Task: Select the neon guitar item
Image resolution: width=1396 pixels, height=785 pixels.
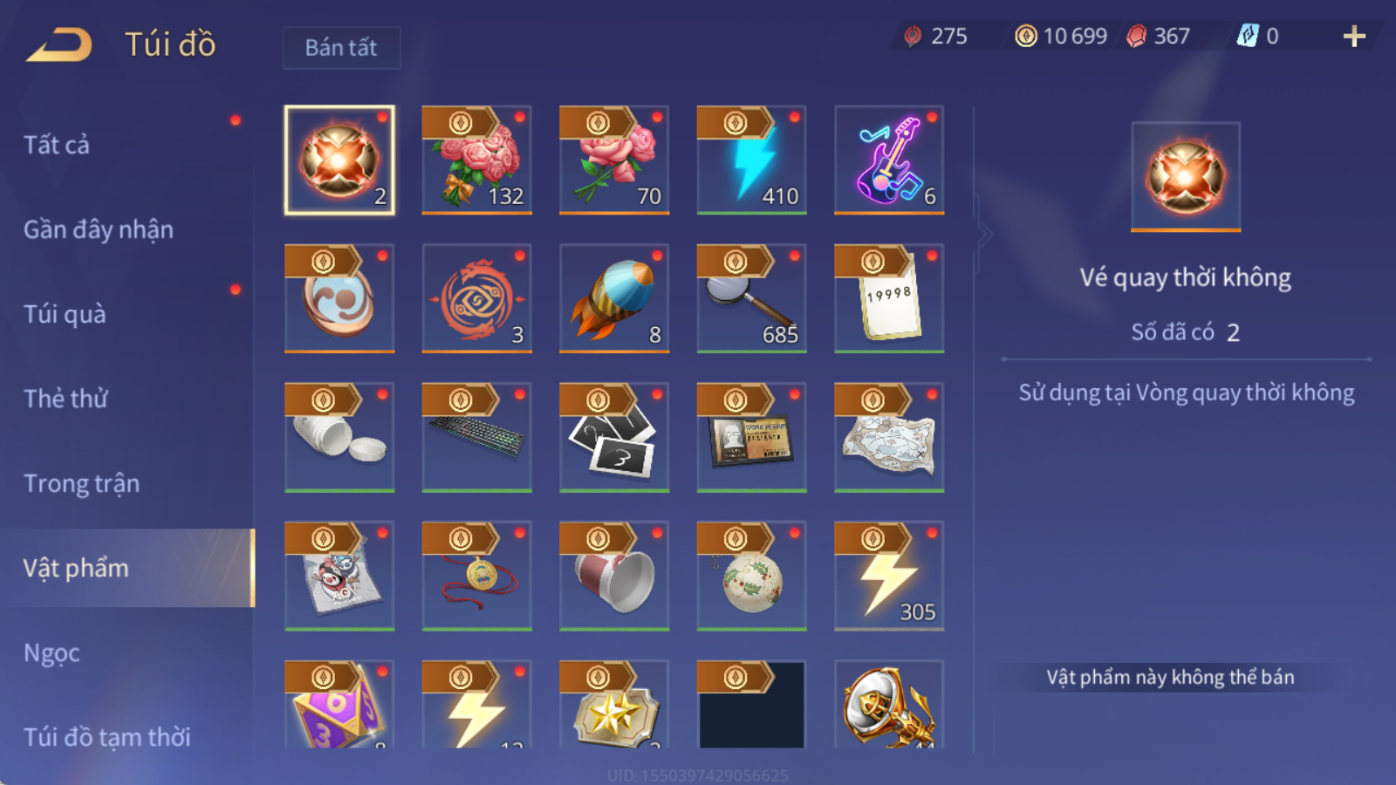Action: point(889,160)
